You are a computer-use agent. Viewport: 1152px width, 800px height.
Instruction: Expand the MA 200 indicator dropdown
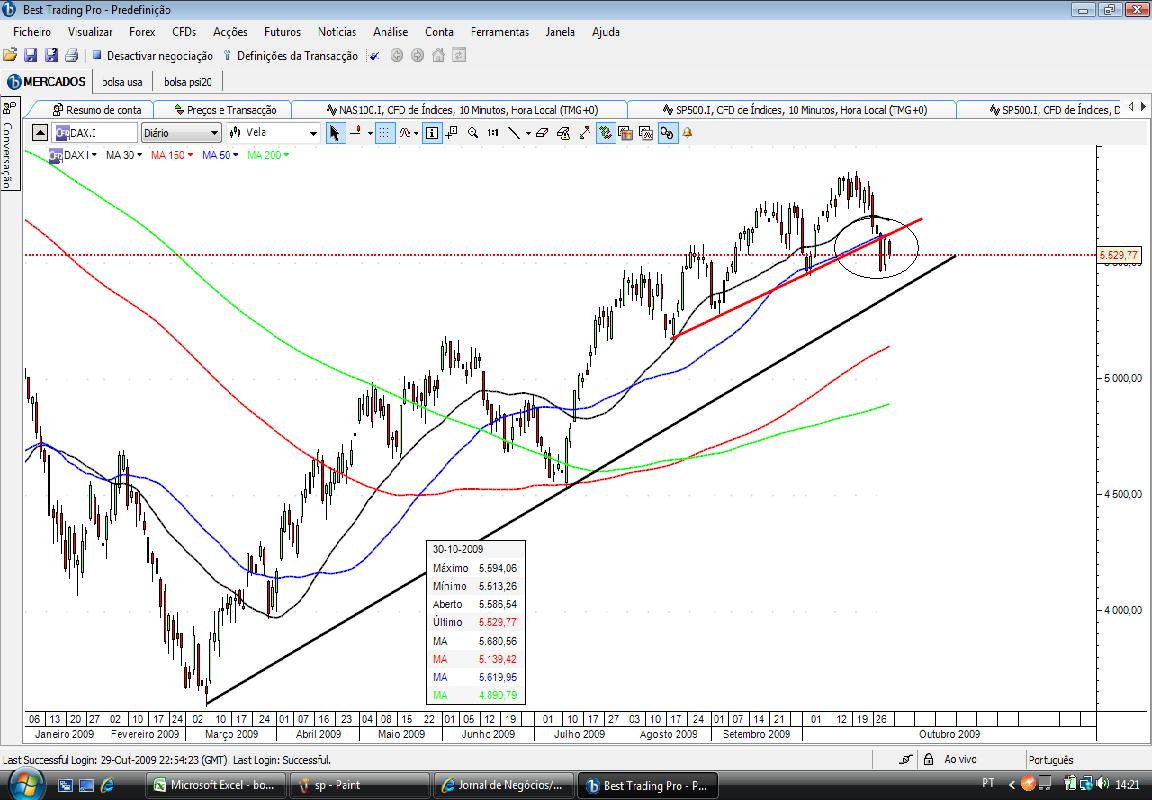tap(286, 155)
